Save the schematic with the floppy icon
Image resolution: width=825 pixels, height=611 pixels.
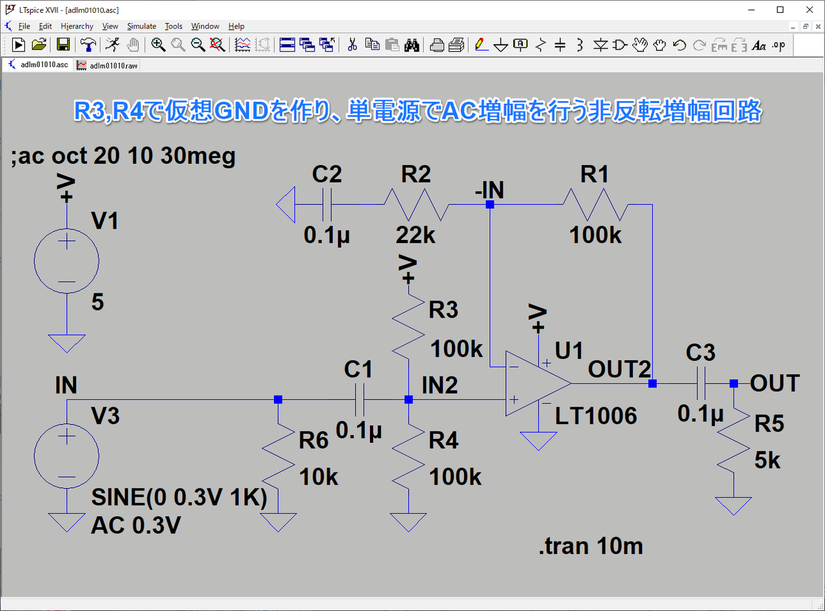63,45
